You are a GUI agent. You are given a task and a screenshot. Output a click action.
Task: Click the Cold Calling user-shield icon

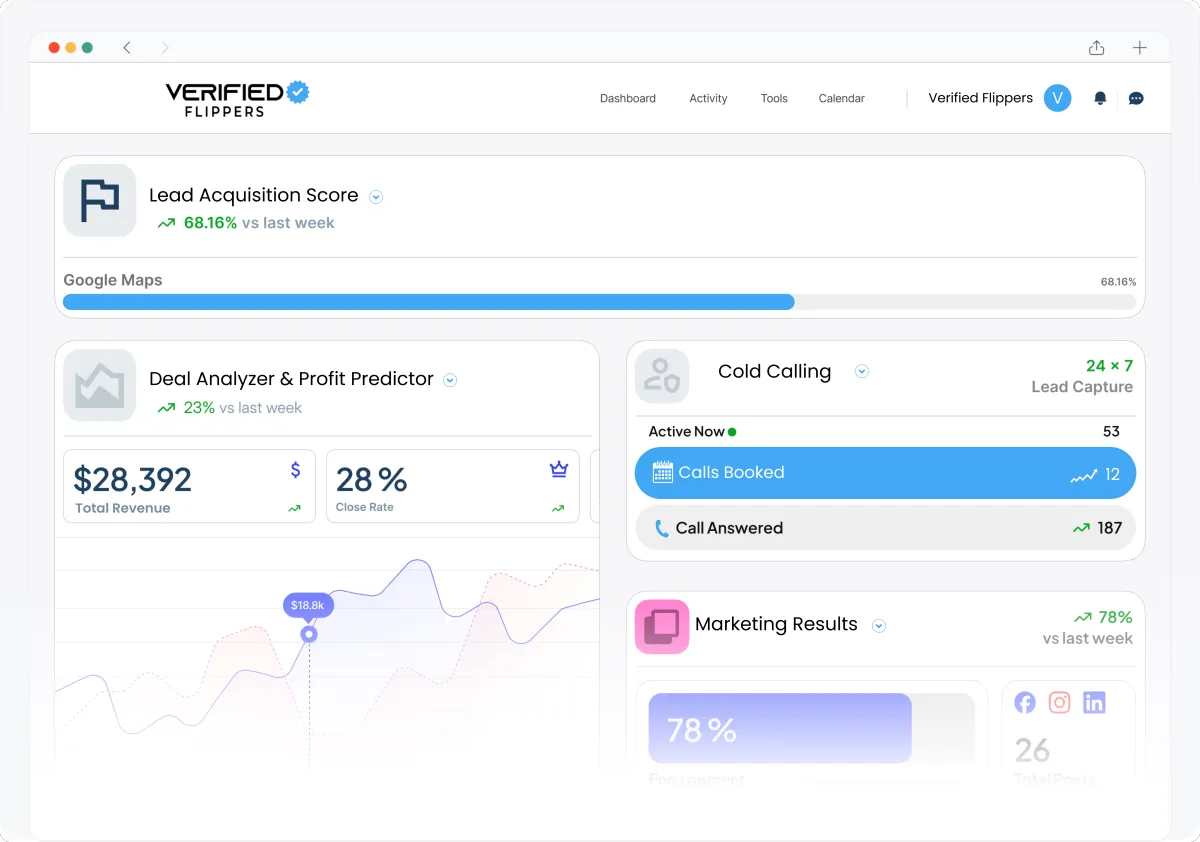[662, 375]
